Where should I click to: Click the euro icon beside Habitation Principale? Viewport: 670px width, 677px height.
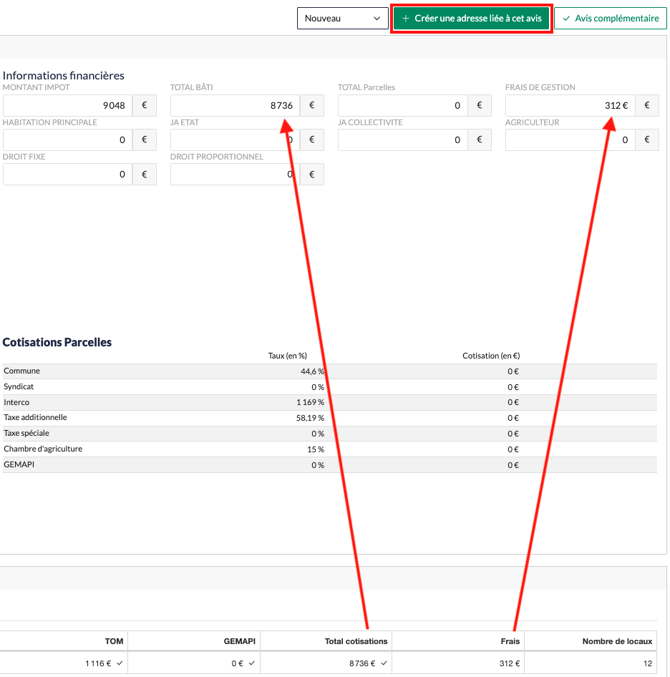(144, 140)
